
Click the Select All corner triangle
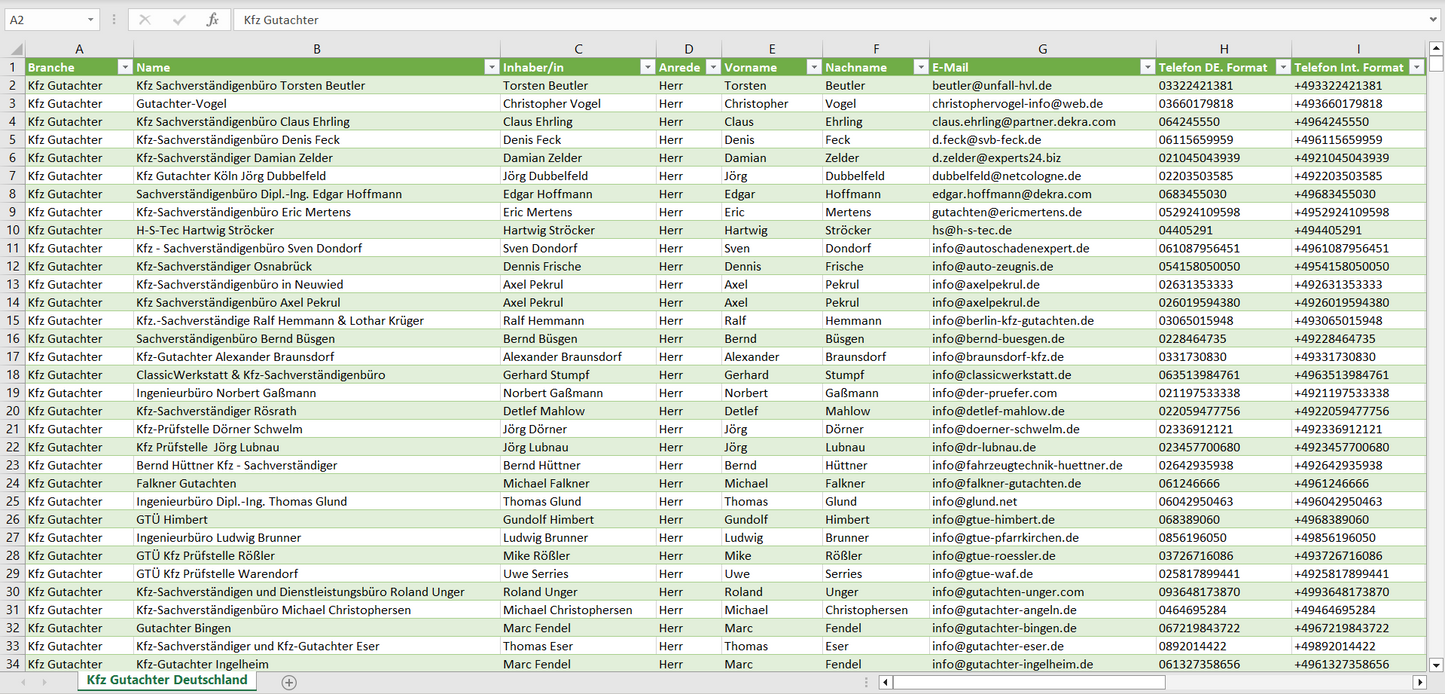[13, 49]
